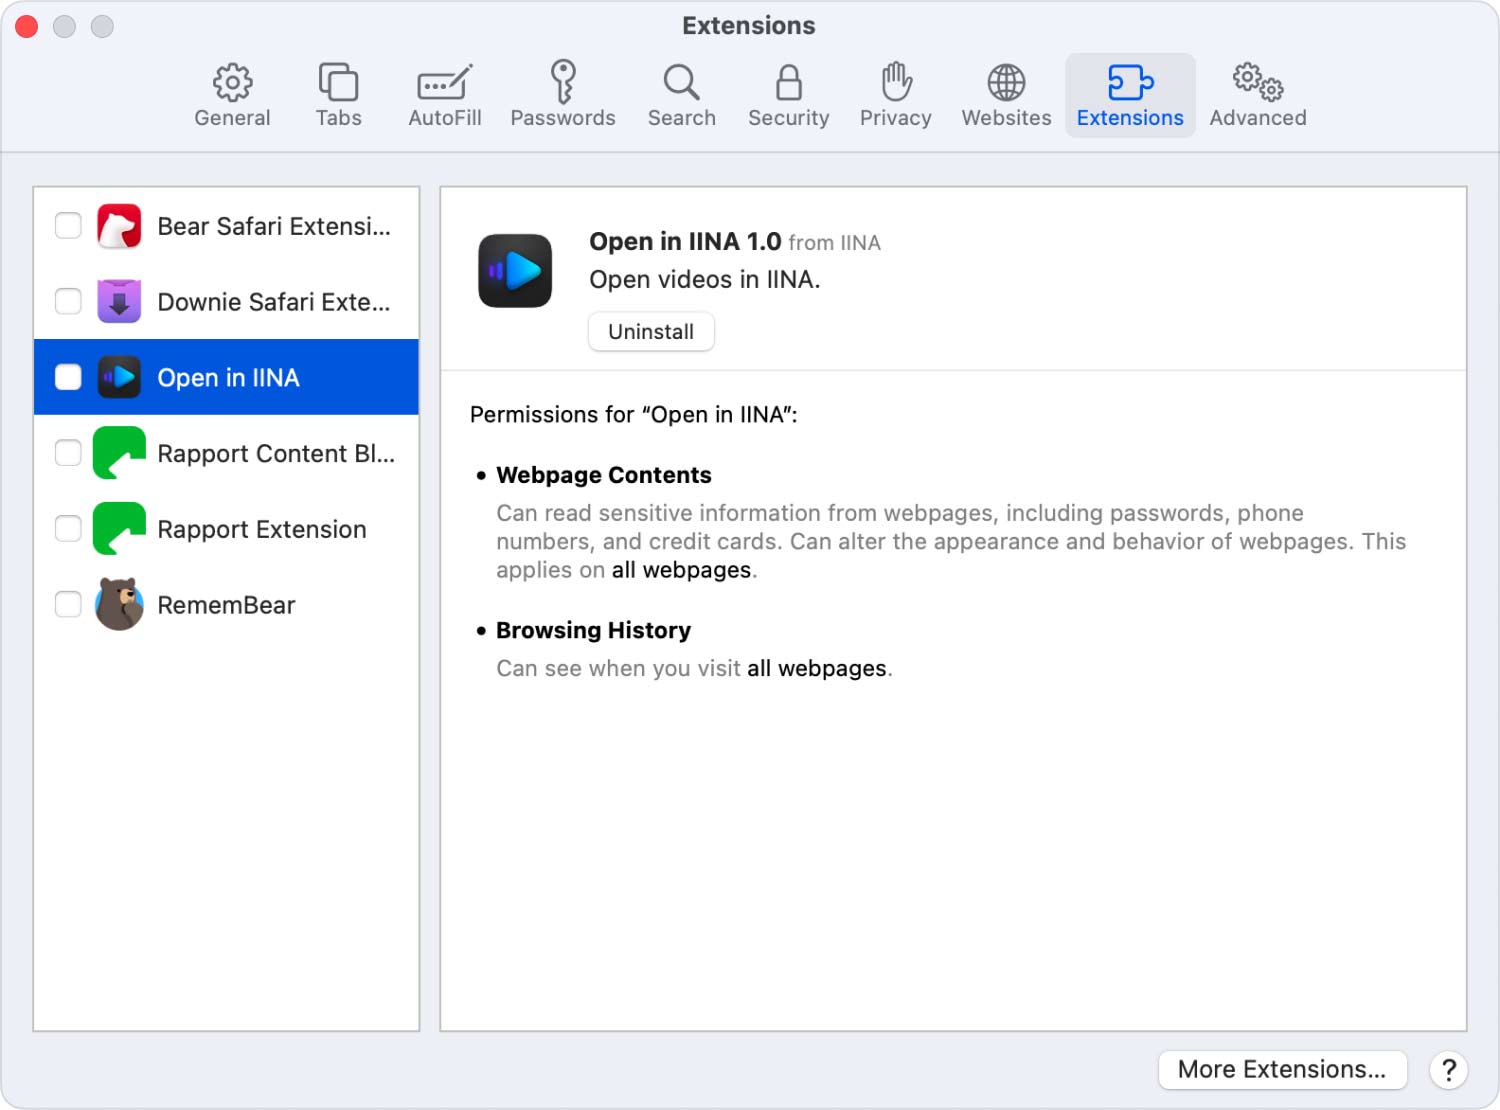The width and height of the screenshot is (1500, 1110).
Task: Enable the Rapport Extension checkbox
Action: (68, 529)
